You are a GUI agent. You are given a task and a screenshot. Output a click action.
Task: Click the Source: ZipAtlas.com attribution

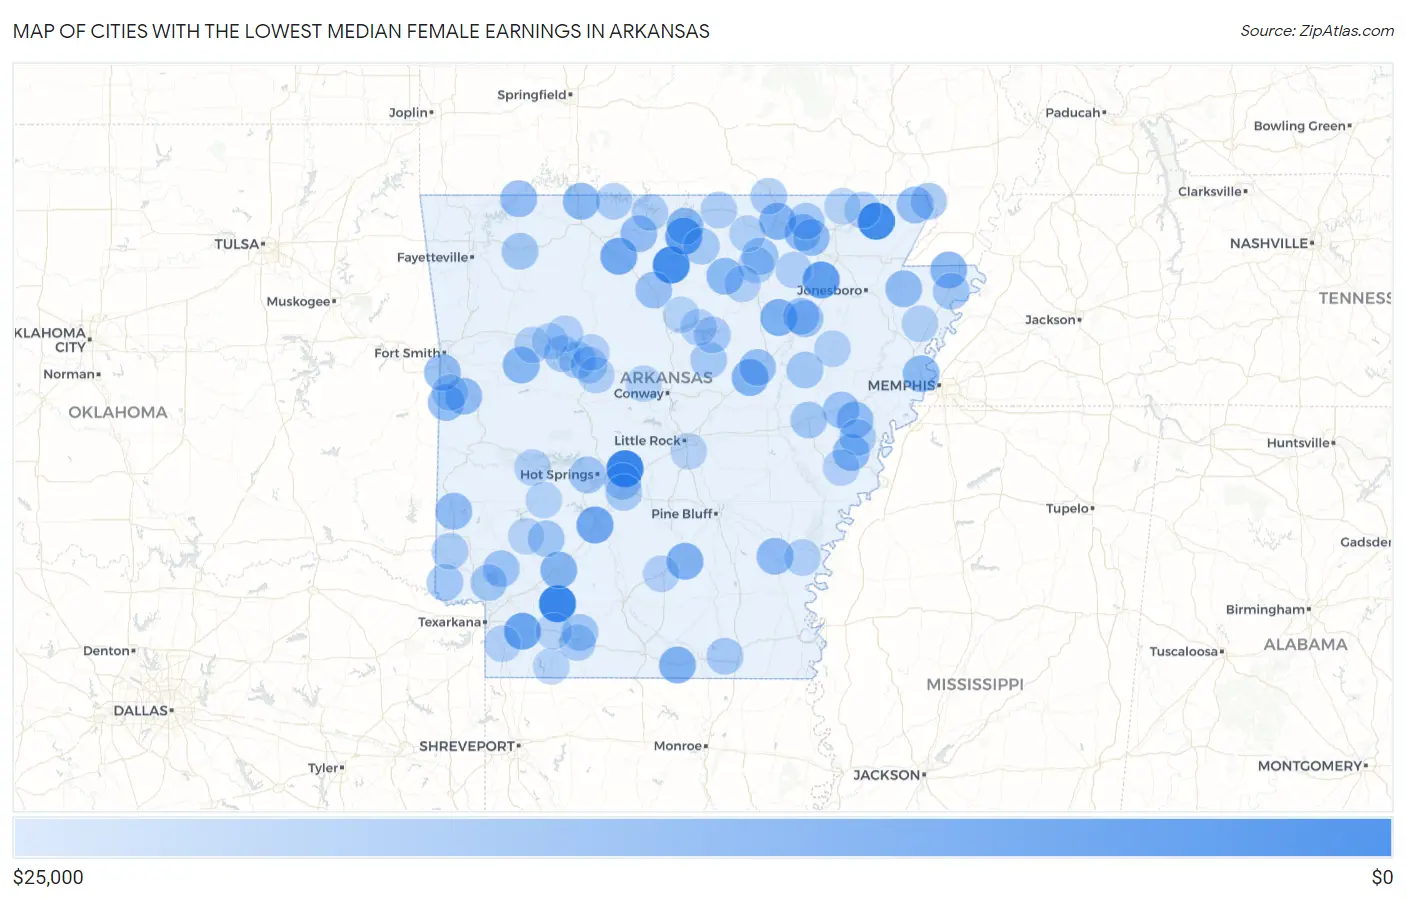point(1317,31)
